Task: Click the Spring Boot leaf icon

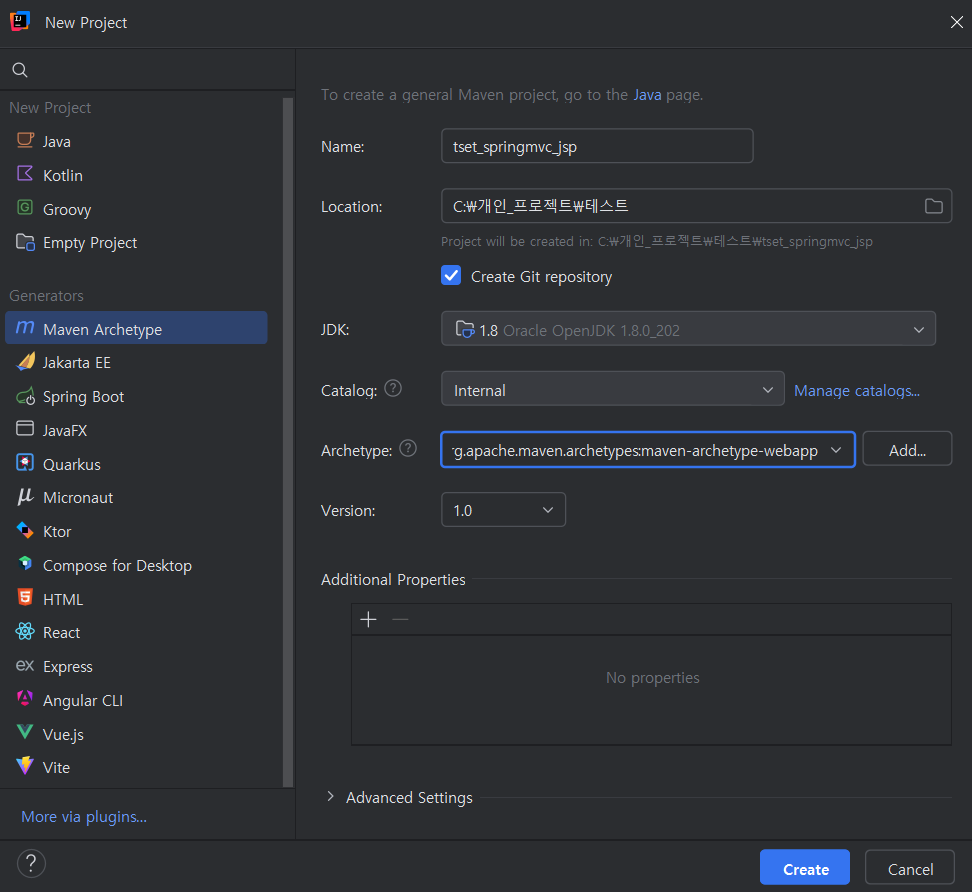Action: [x=25, y=395]
